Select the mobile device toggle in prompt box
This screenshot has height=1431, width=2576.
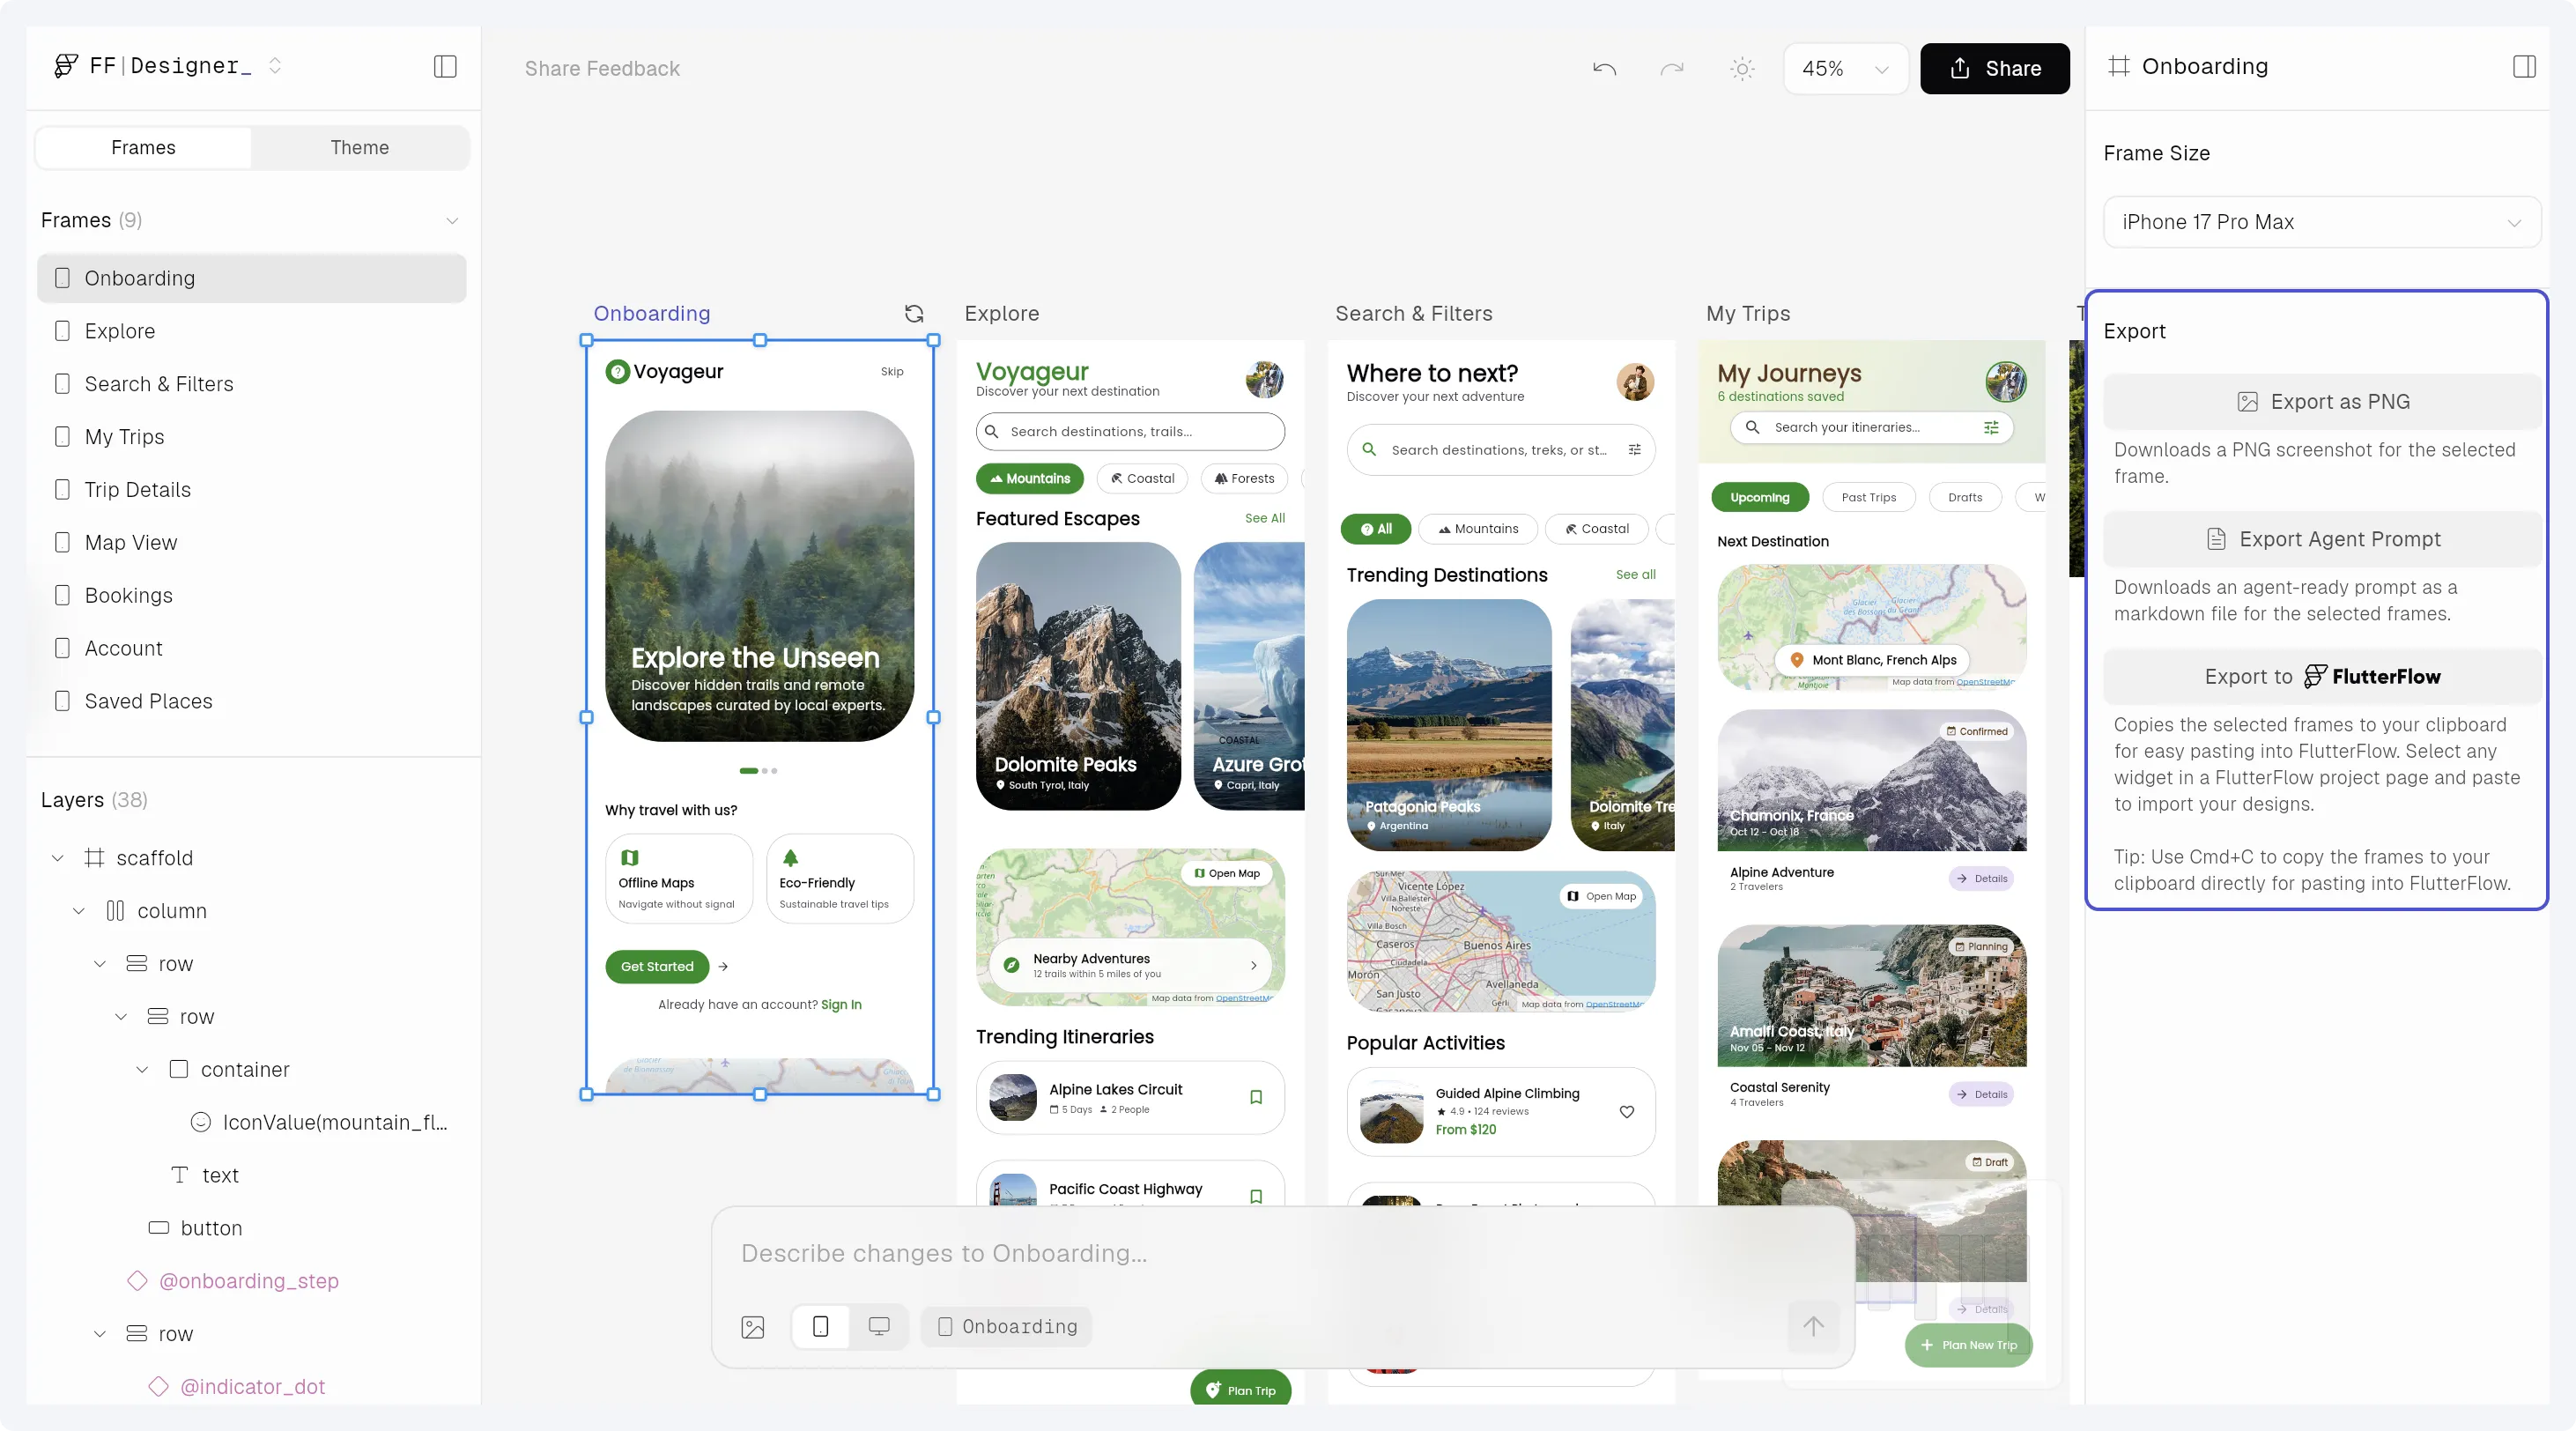[x=820, y=1326]
